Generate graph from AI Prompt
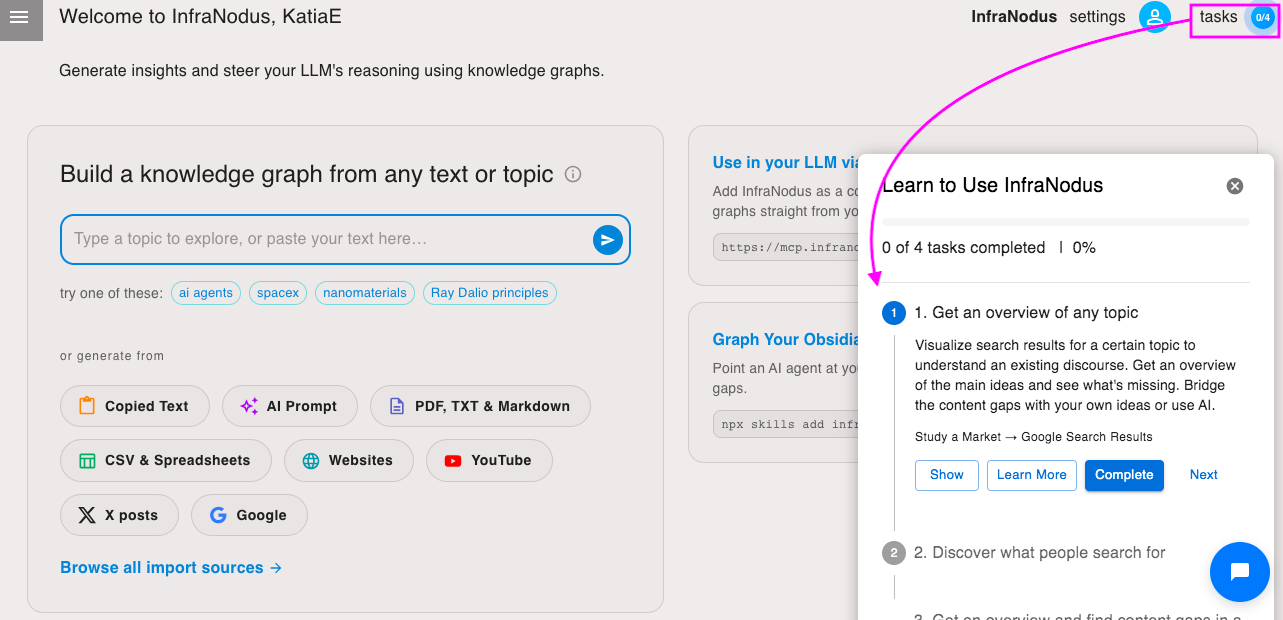The image size is (1283, 620). (290, 406)
